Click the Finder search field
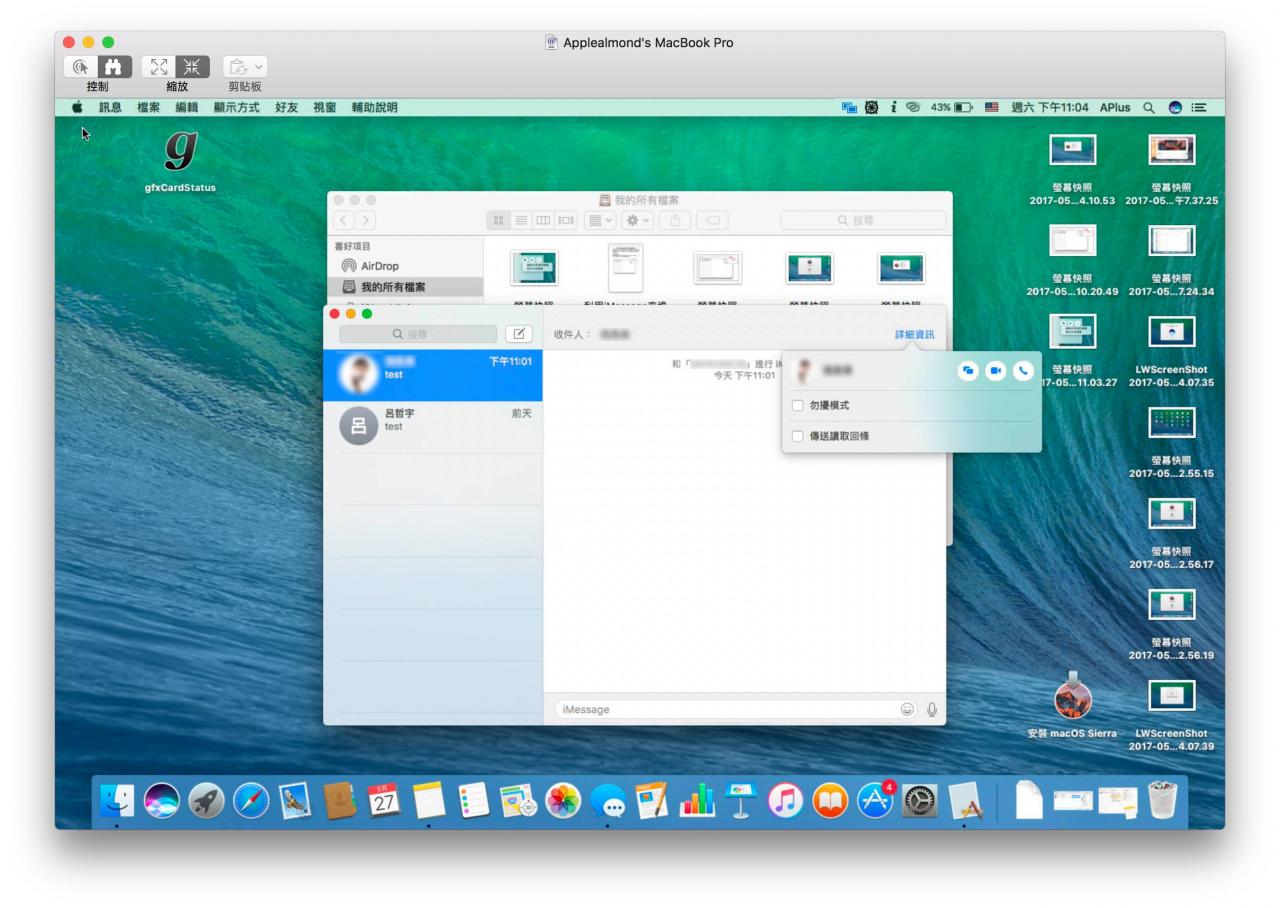This screenshot has height=908, width=1280. pos(863,220)
